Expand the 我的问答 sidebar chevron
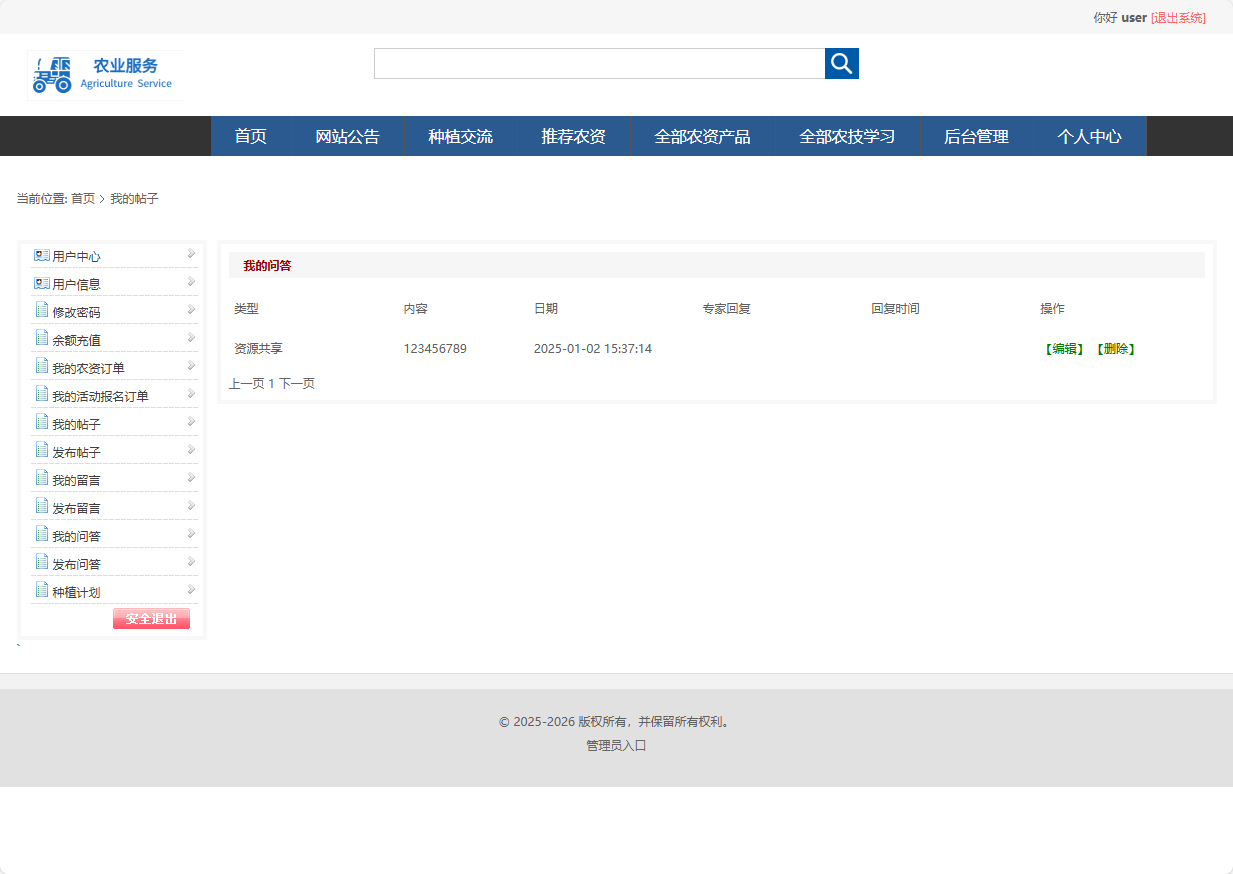This screenshot has height=874, width=1233. tap(189, 533)
